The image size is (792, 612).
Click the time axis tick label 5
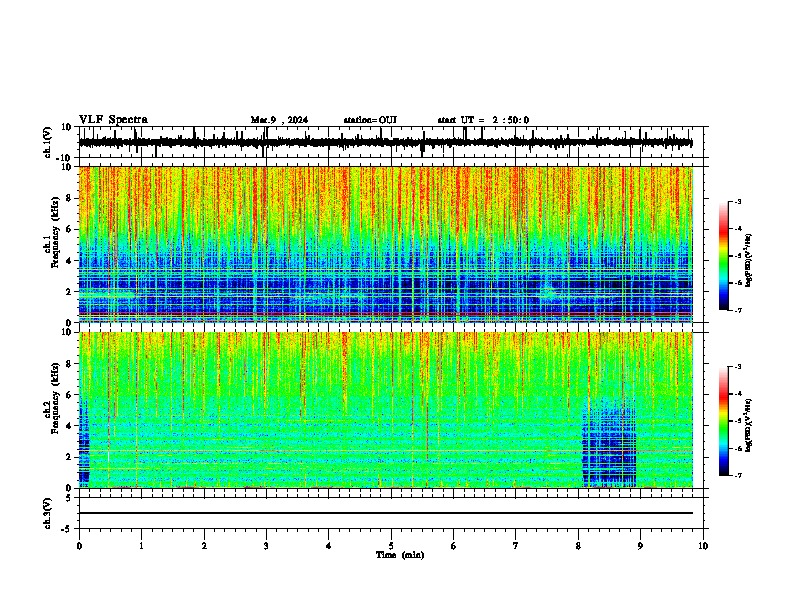coord(391,546)
